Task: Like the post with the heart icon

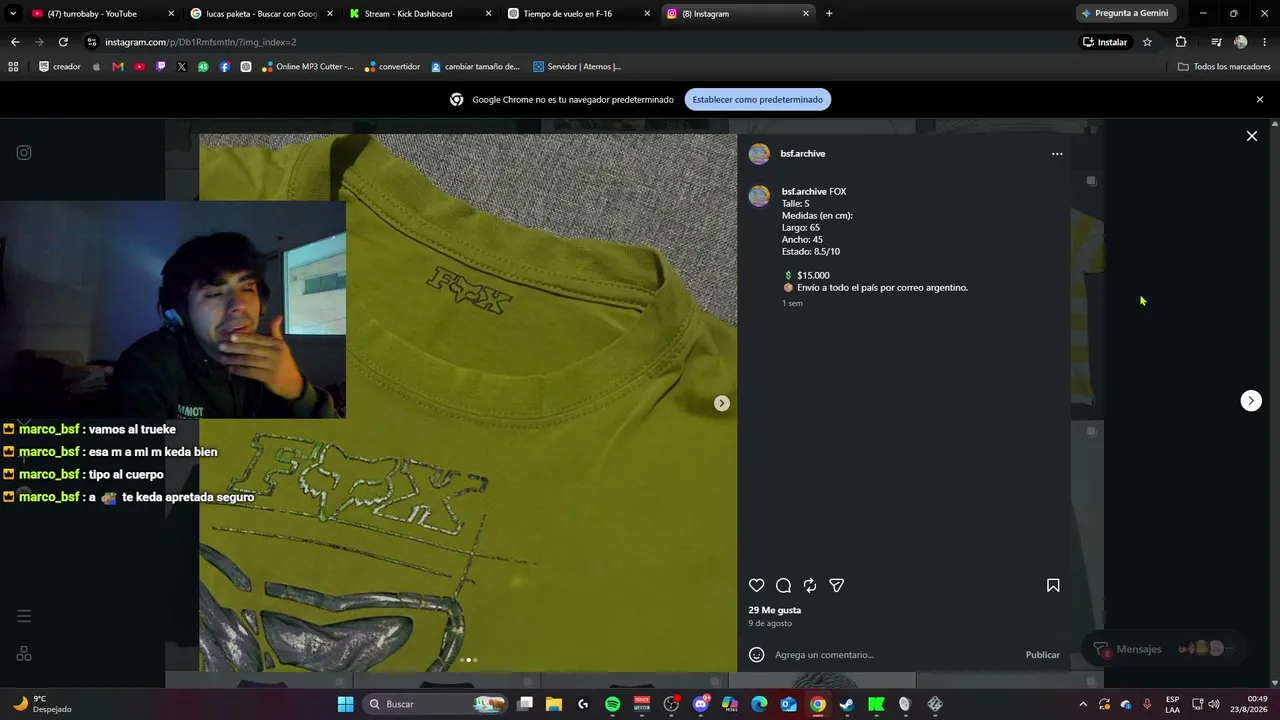Action: point(757,586)
